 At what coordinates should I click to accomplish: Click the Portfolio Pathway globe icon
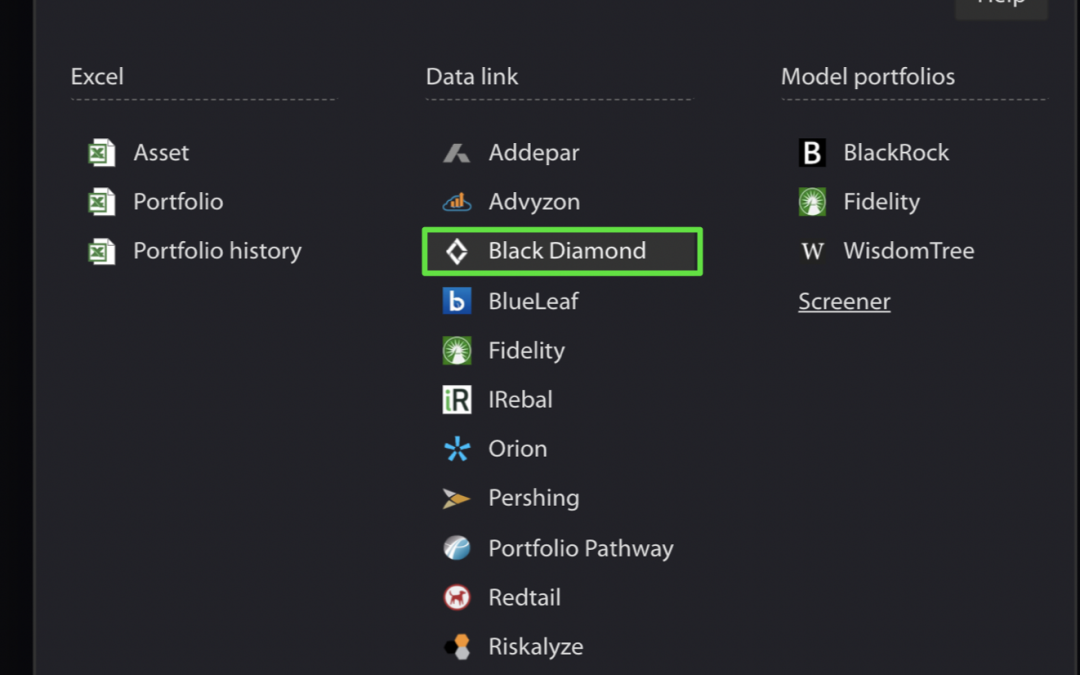point(457,548)
